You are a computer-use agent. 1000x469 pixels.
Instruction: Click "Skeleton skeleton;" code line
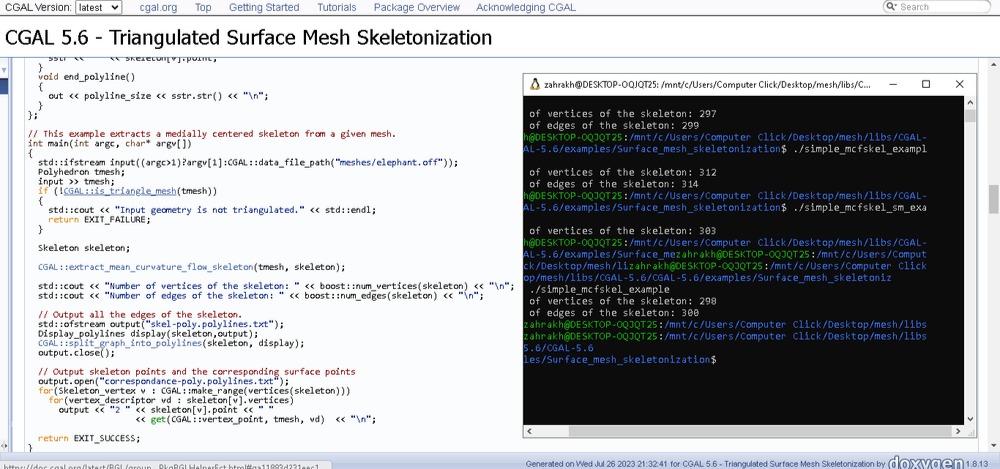tap(84, 248)
